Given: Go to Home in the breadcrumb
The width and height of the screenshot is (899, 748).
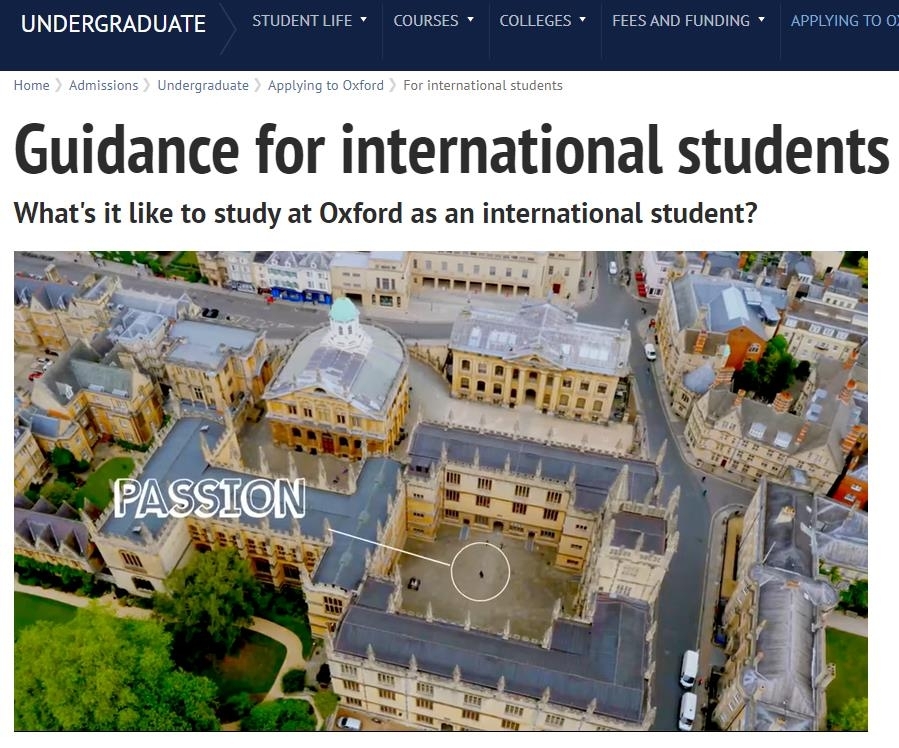Looking at the screenshot, I should 31,85.
